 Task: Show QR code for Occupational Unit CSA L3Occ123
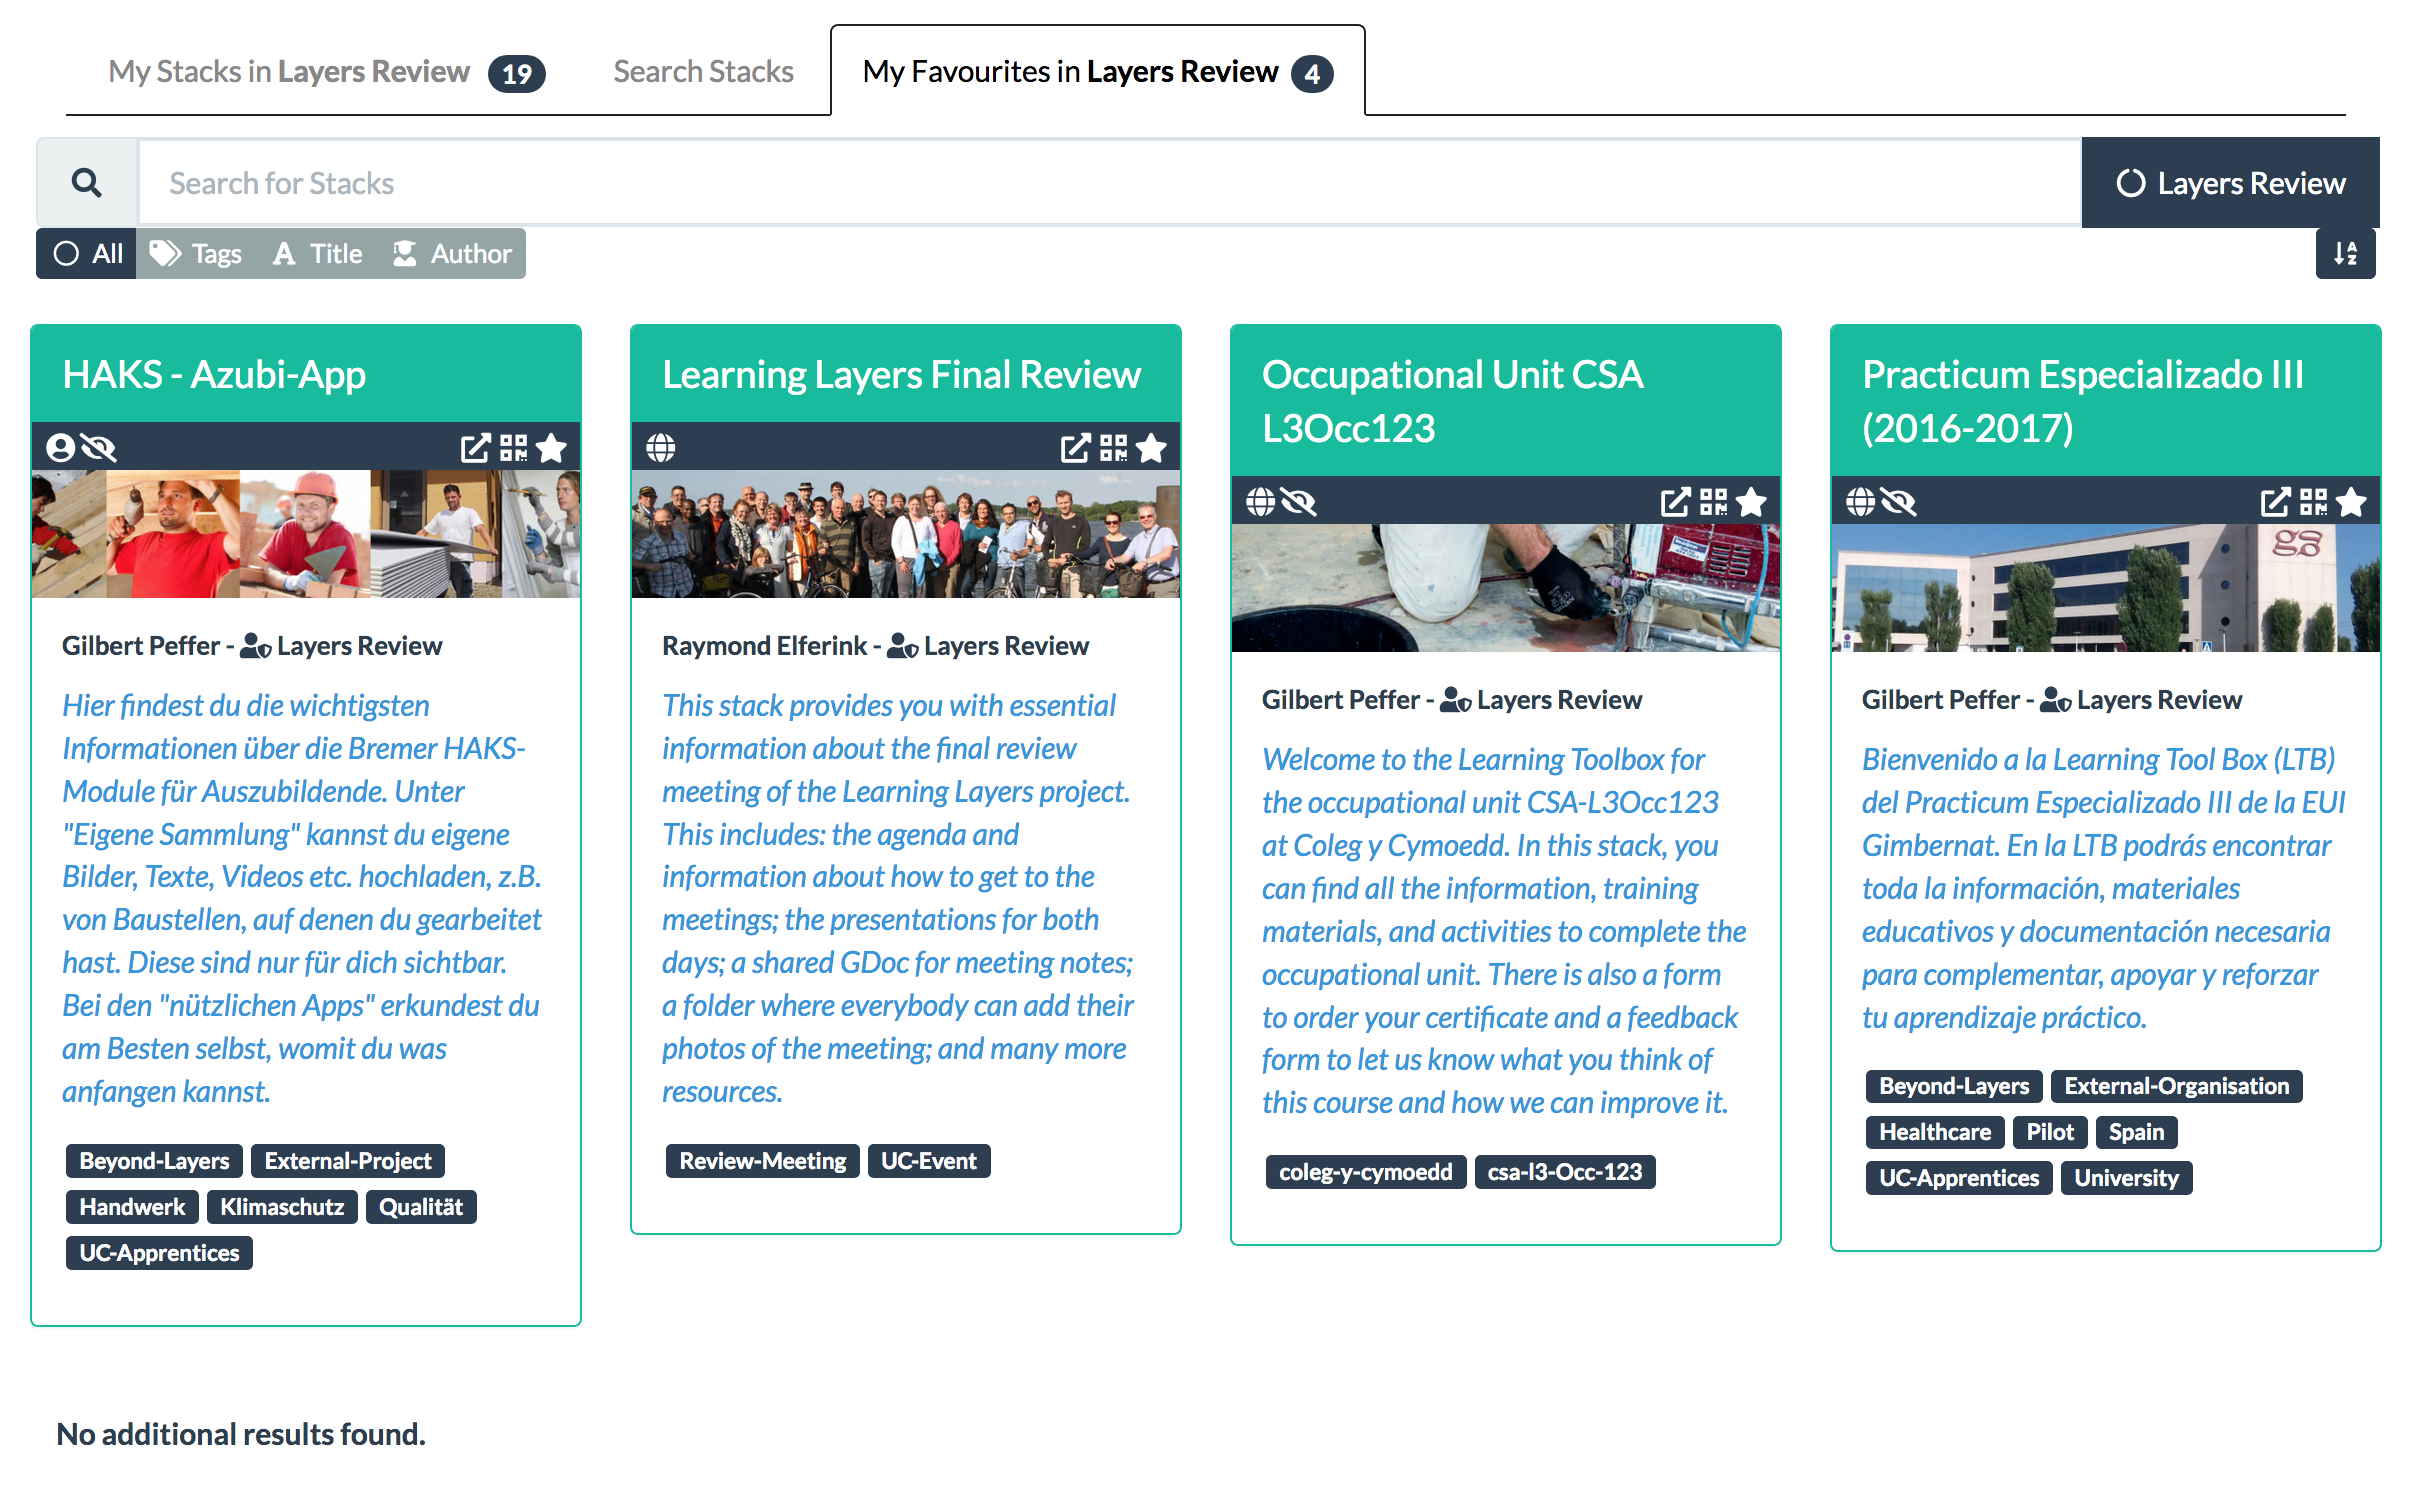[1713, 502]
